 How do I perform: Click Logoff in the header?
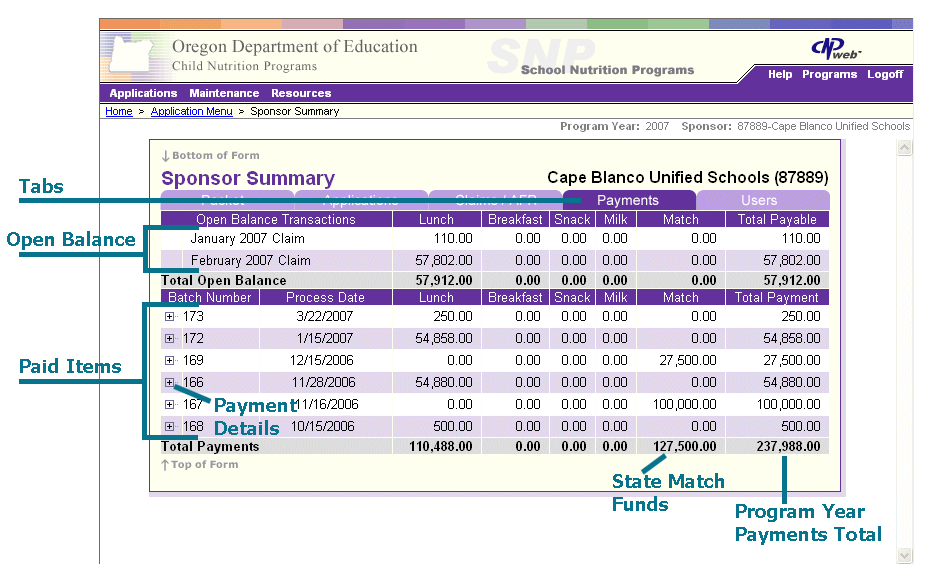[885, 74]
